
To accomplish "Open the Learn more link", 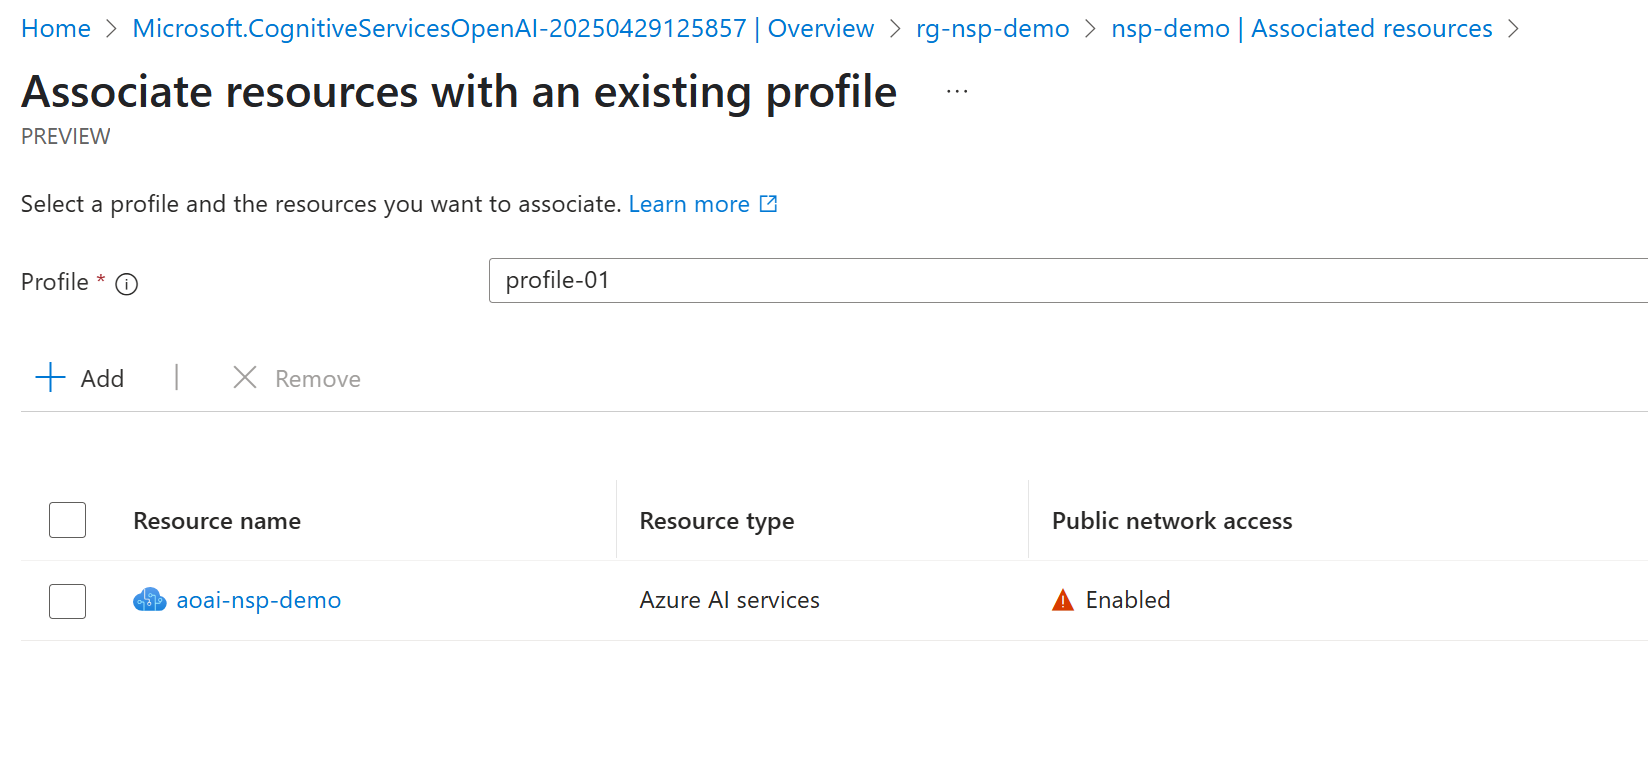I will click(688, 204).
